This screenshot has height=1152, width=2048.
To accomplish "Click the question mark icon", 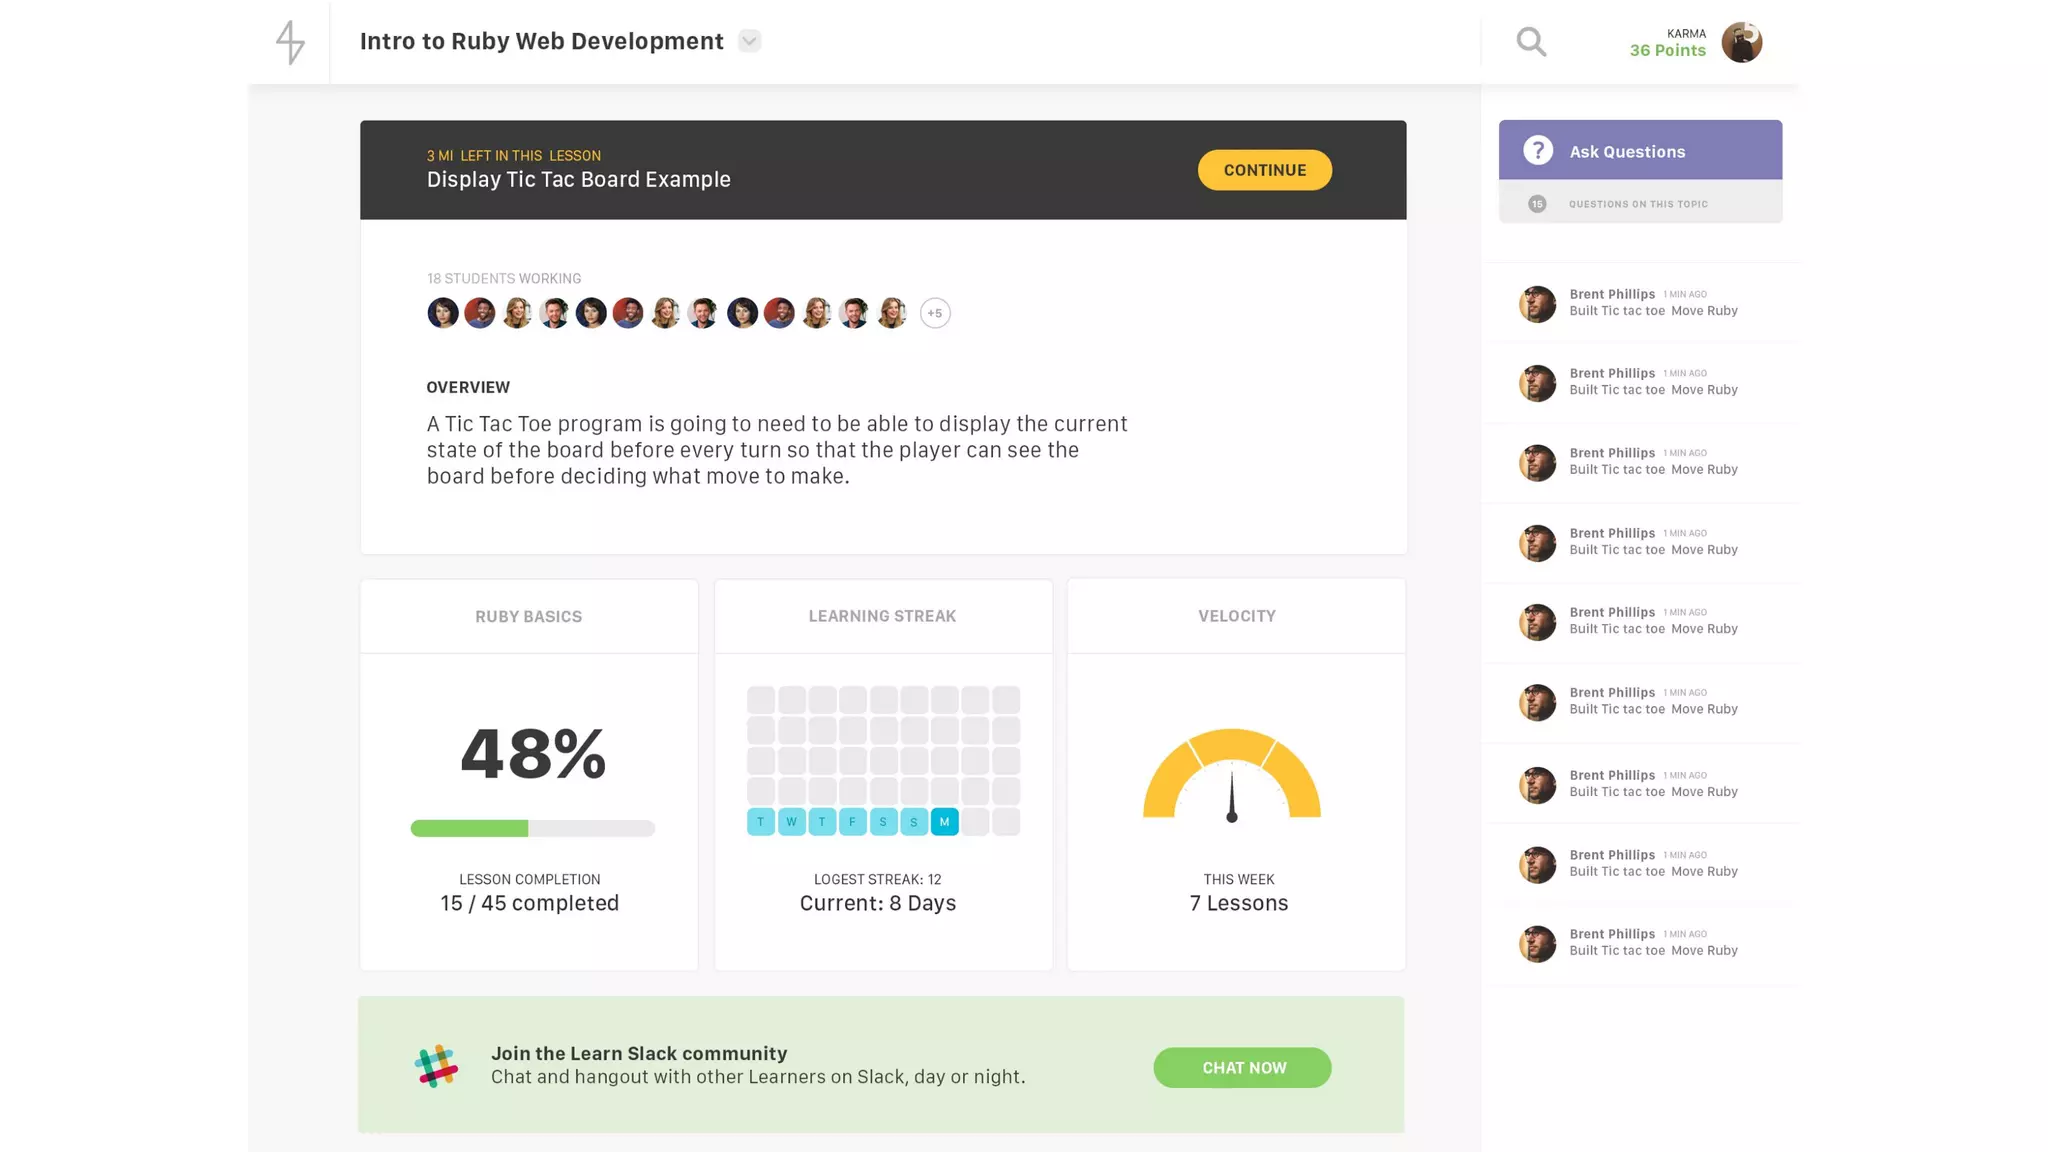I will pyautogui.click(x=1538, y=151).
